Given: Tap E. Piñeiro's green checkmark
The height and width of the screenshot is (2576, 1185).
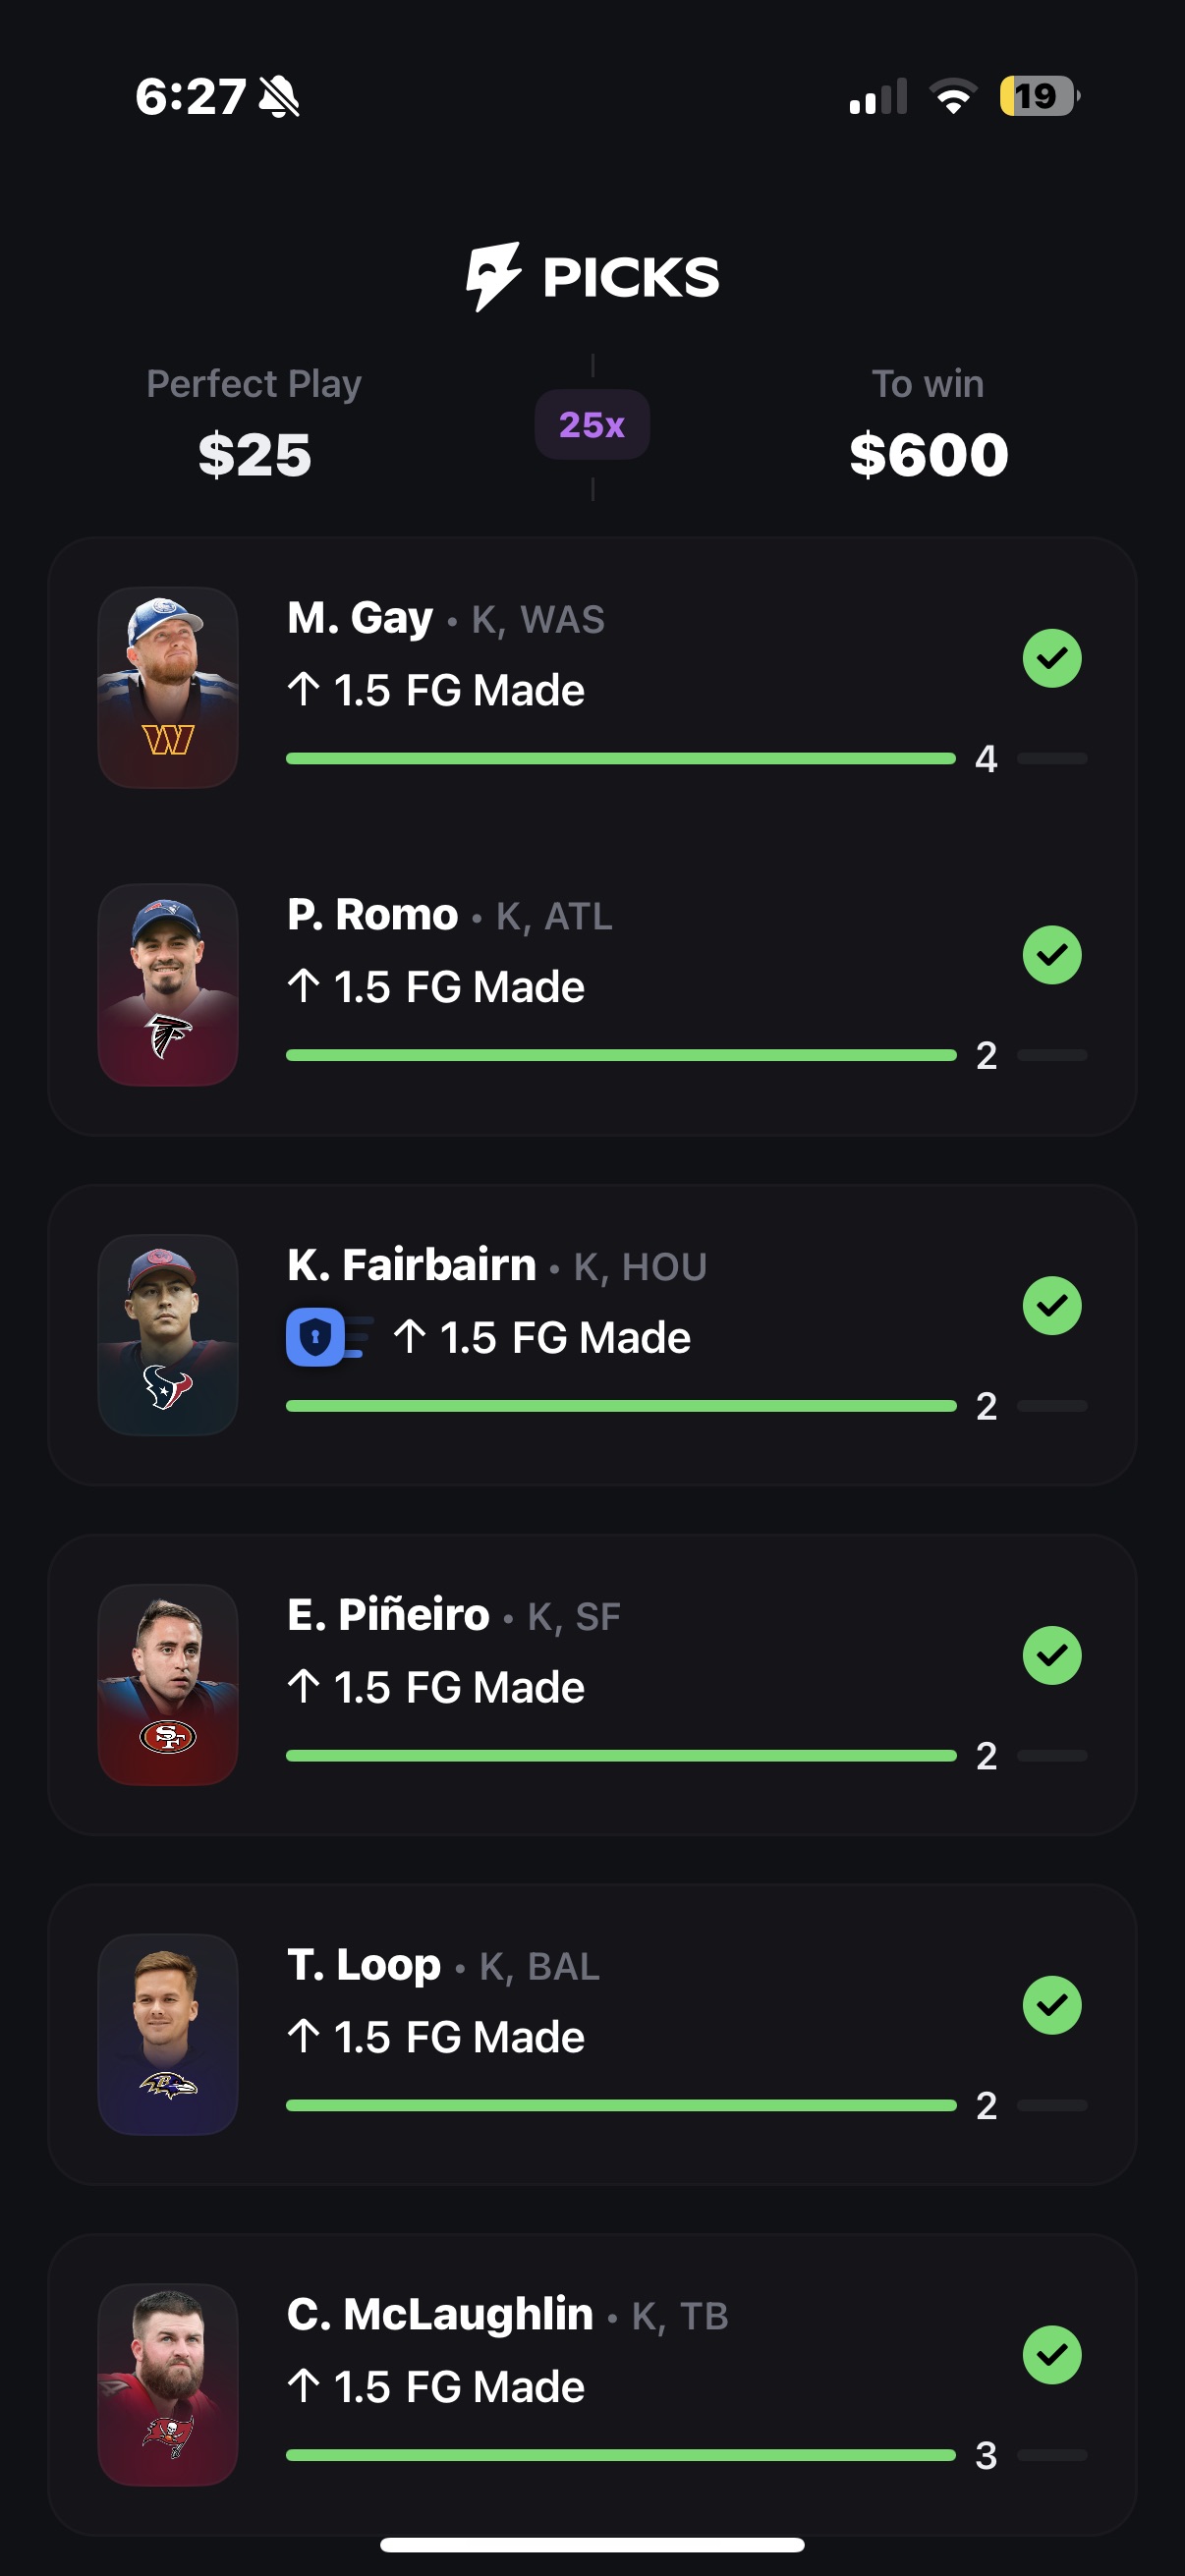Looking at the screenshot, I should [1052, 1655].
